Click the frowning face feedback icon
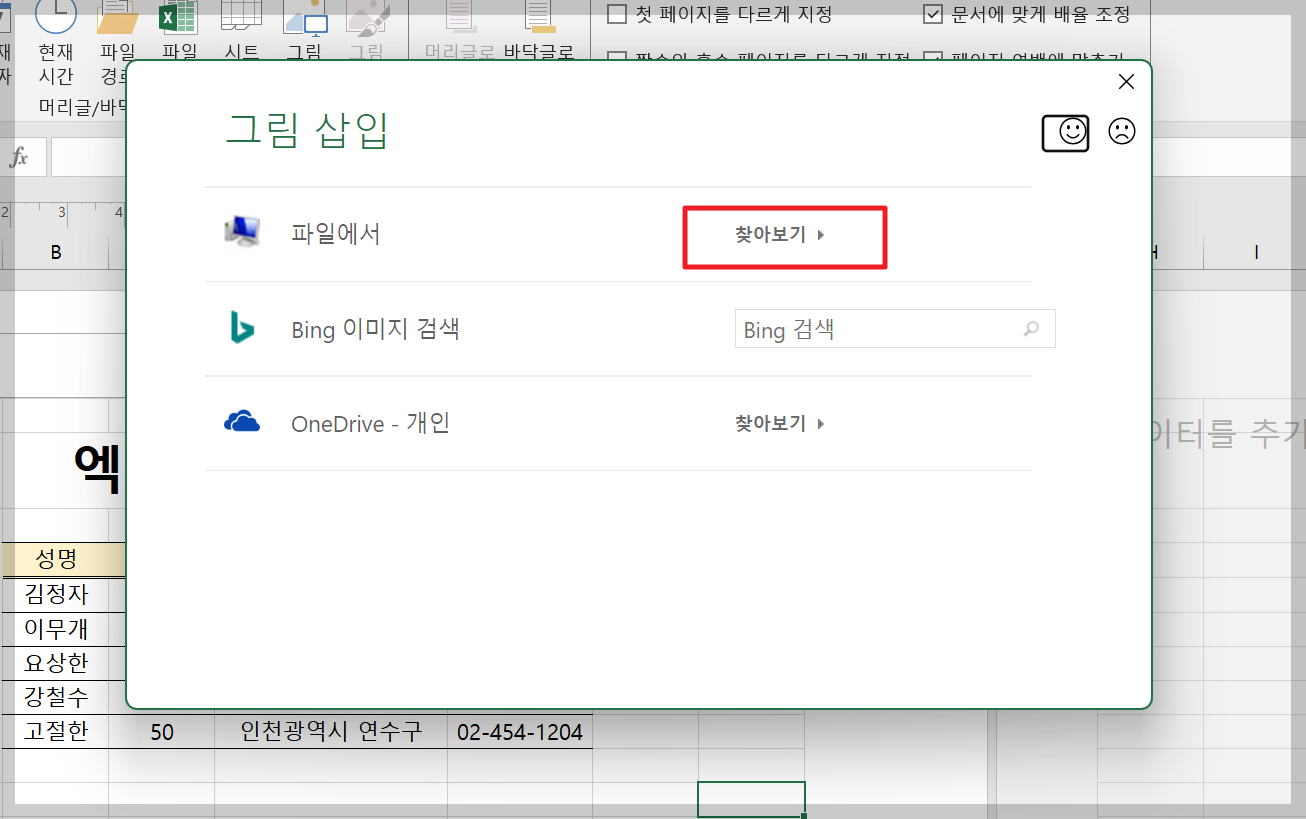Image resolution: width=1306 pixels, height=819 pixels. click(x=1121, y=131)
